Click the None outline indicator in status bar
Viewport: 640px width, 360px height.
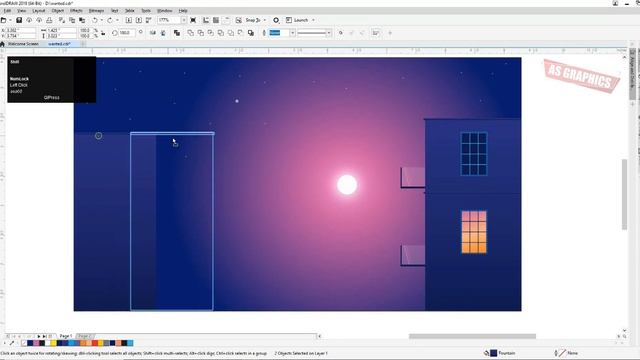click(x=562, y=353)
